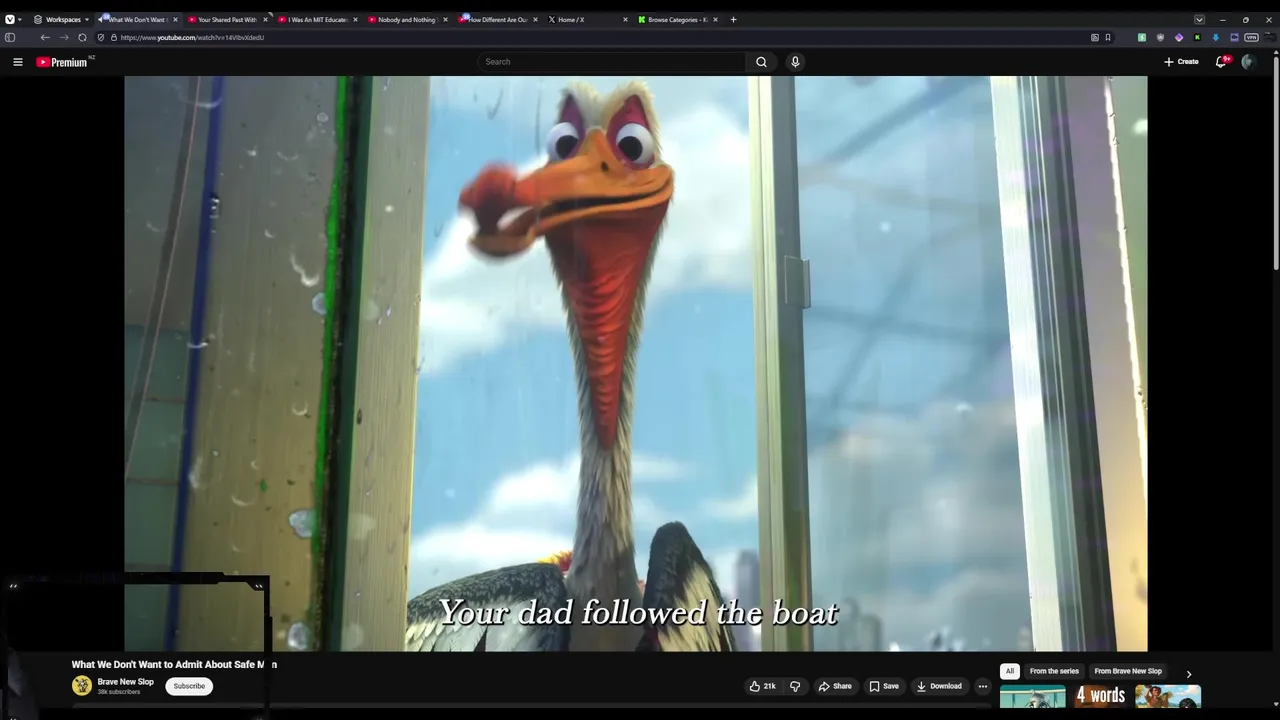Image resolution: width=1280 pixels, height=720 pixels.
Task: Open the purple square extension icon
Action: (x=1234, y=37)
